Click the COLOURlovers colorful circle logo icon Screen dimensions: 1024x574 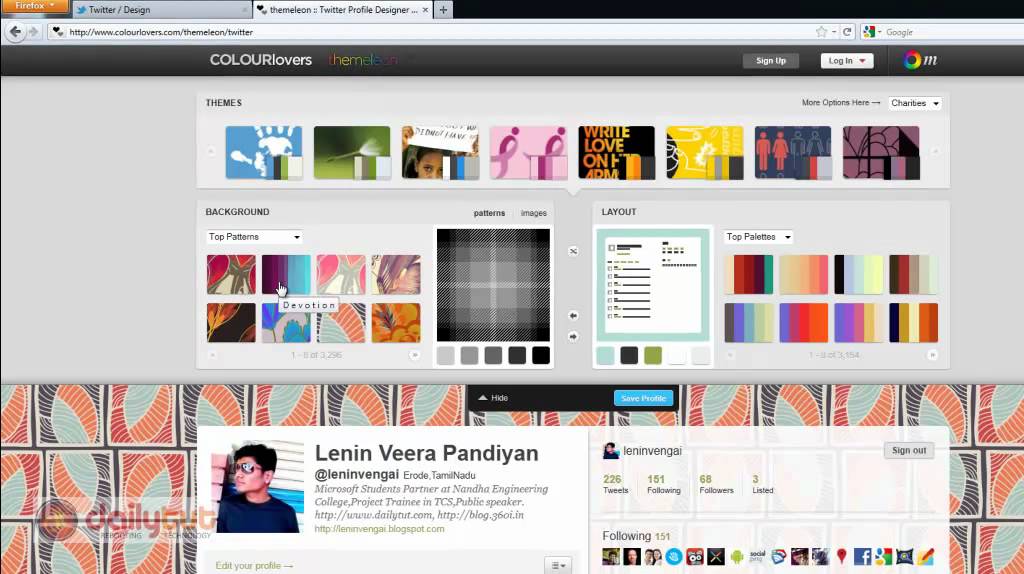(912, 60)
